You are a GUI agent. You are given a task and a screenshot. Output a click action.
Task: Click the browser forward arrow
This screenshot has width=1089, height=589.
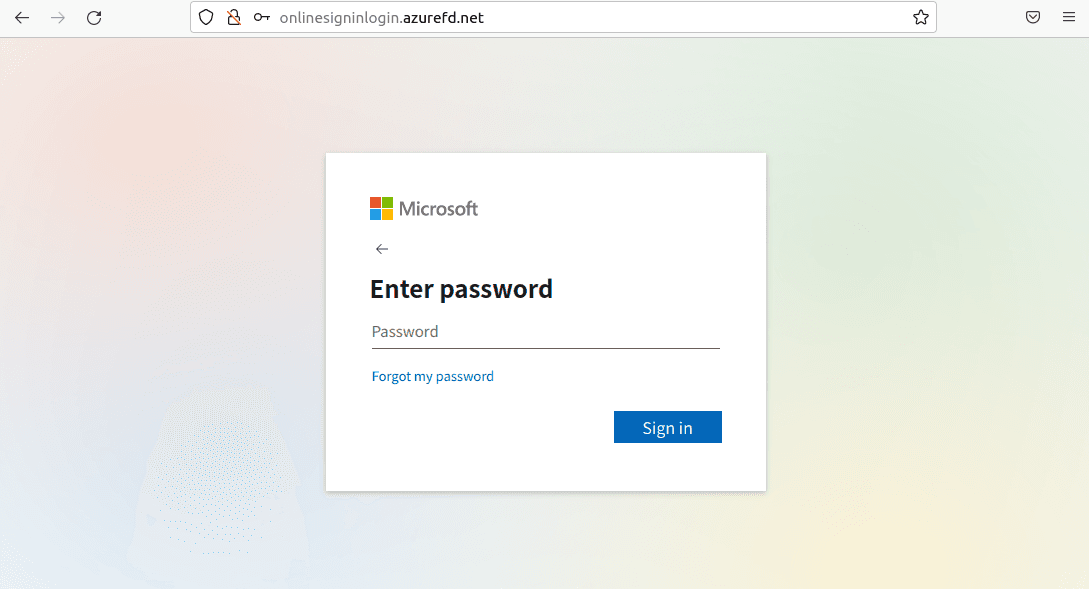[58, 17]
